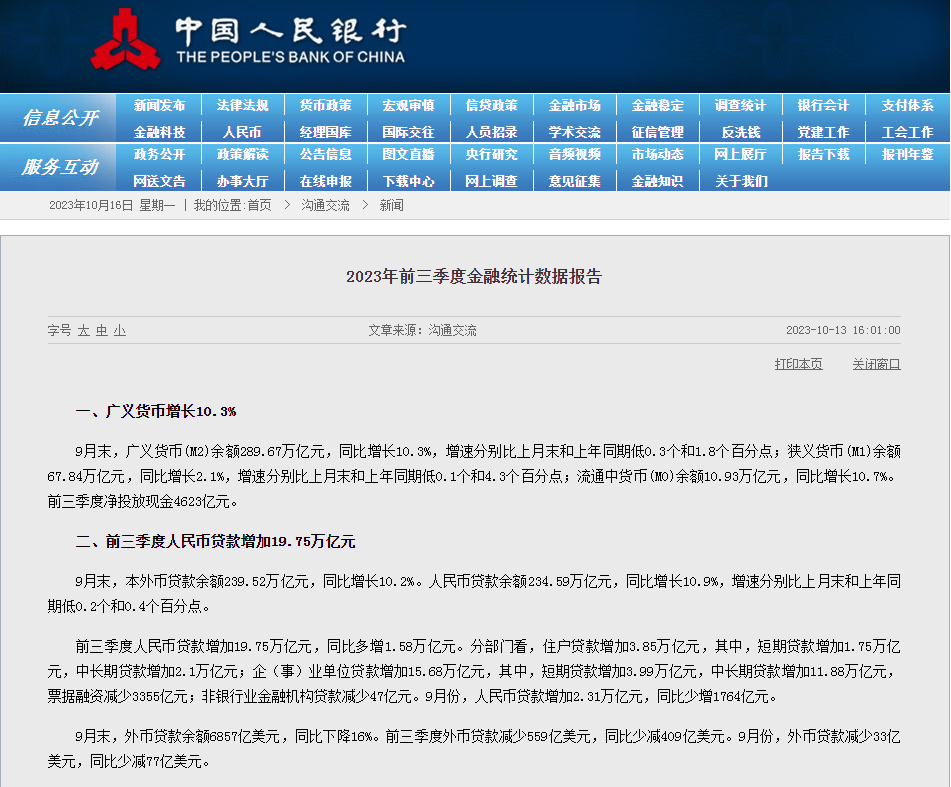
Task: Go to 政策解读 under 服务互动
Action: point(242,154)
